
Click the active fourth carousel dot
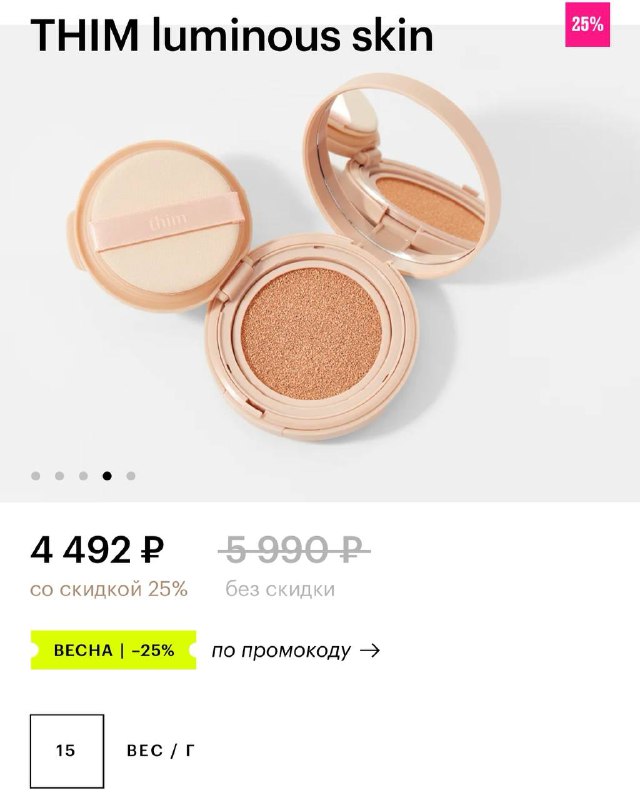point(107,476)
